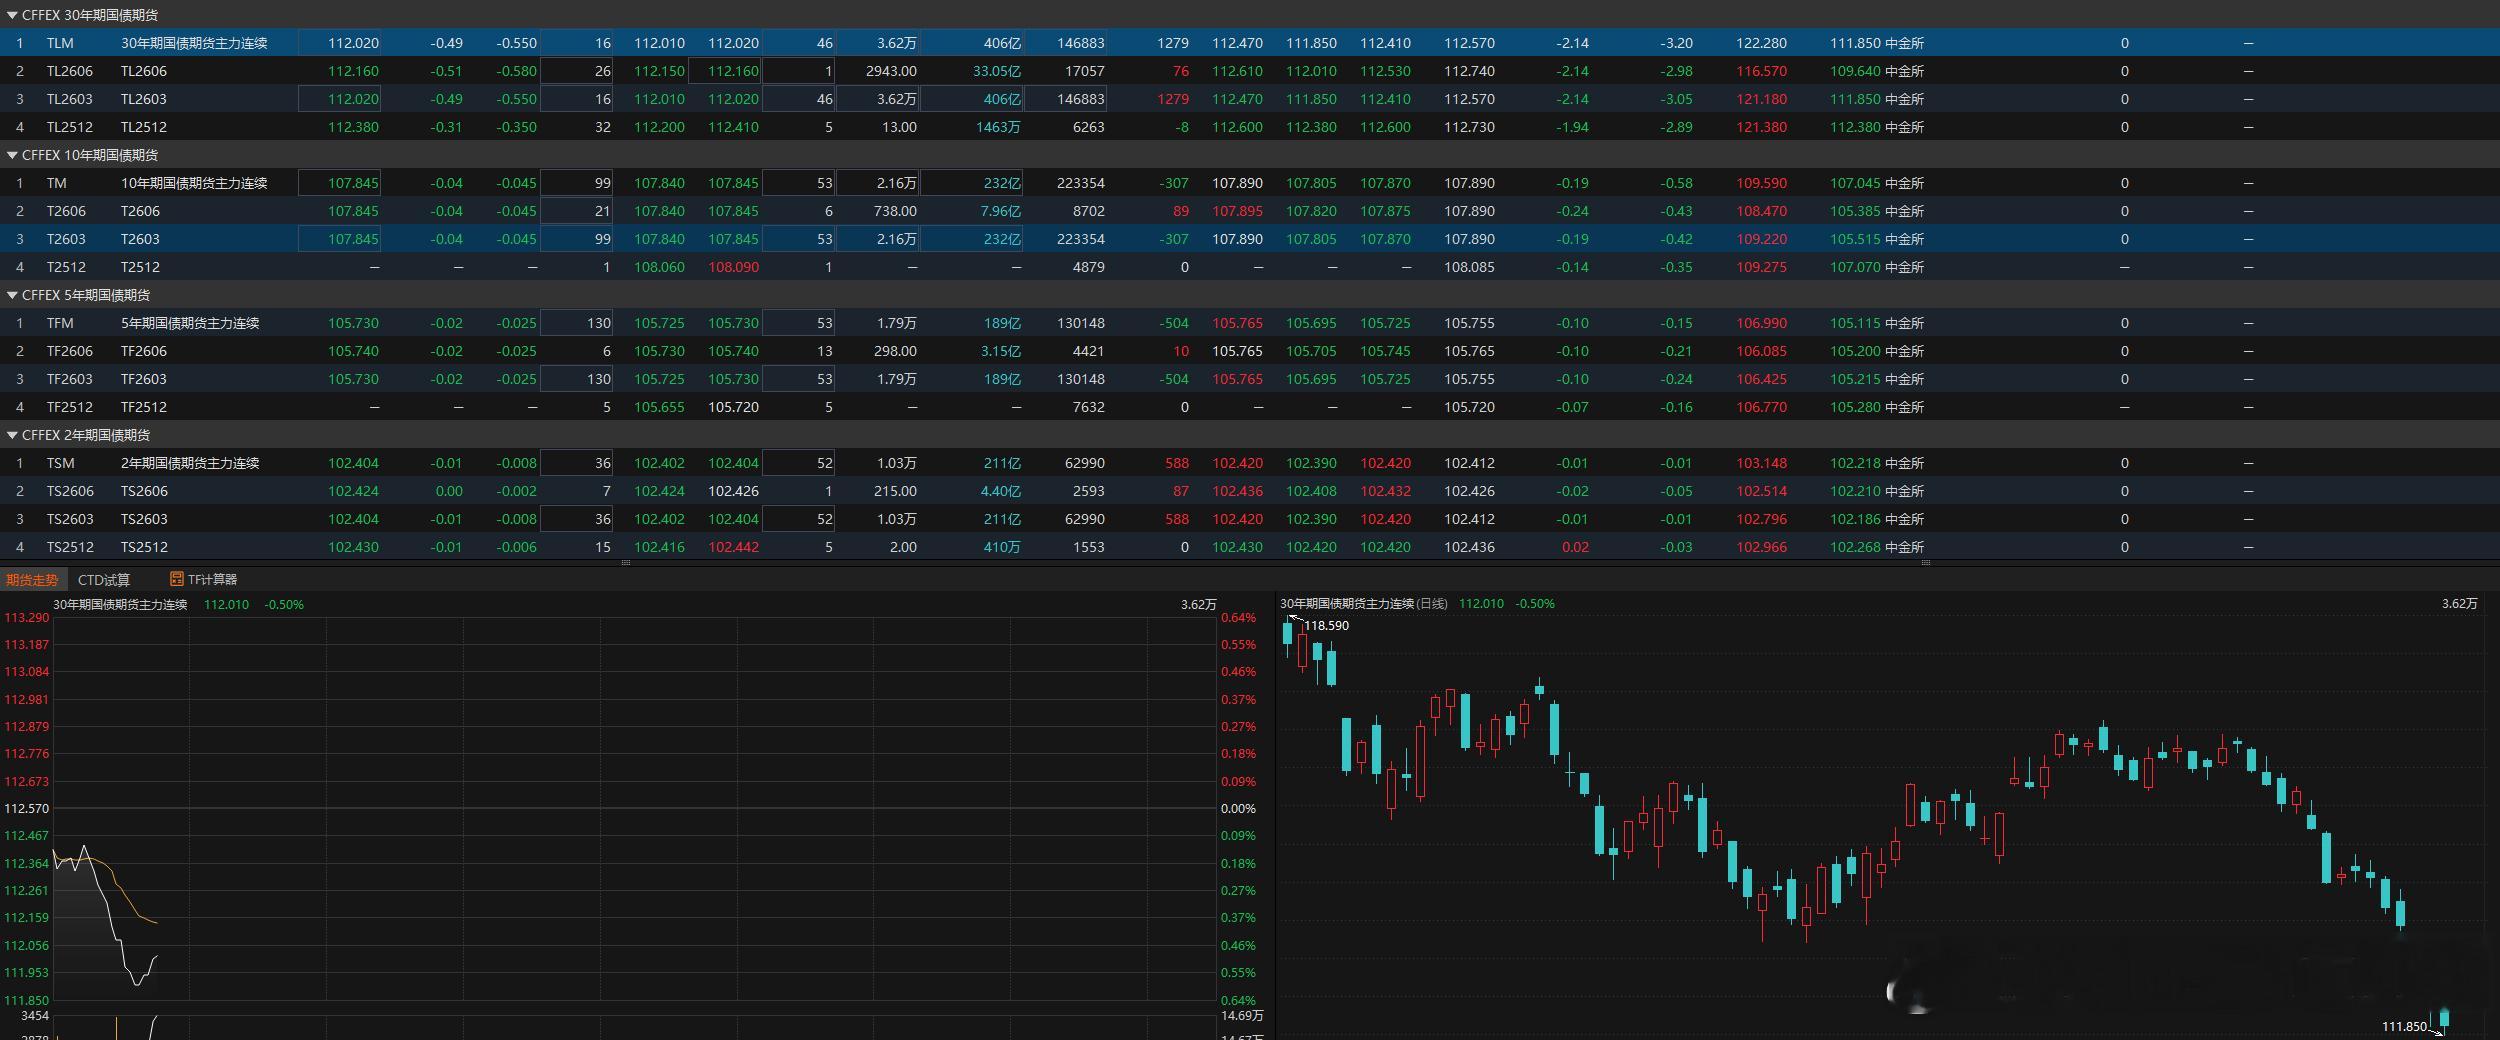
Task: Click value 102.796 in TS2603 row
Action: pyautogui.click(x=1761, y=519)
